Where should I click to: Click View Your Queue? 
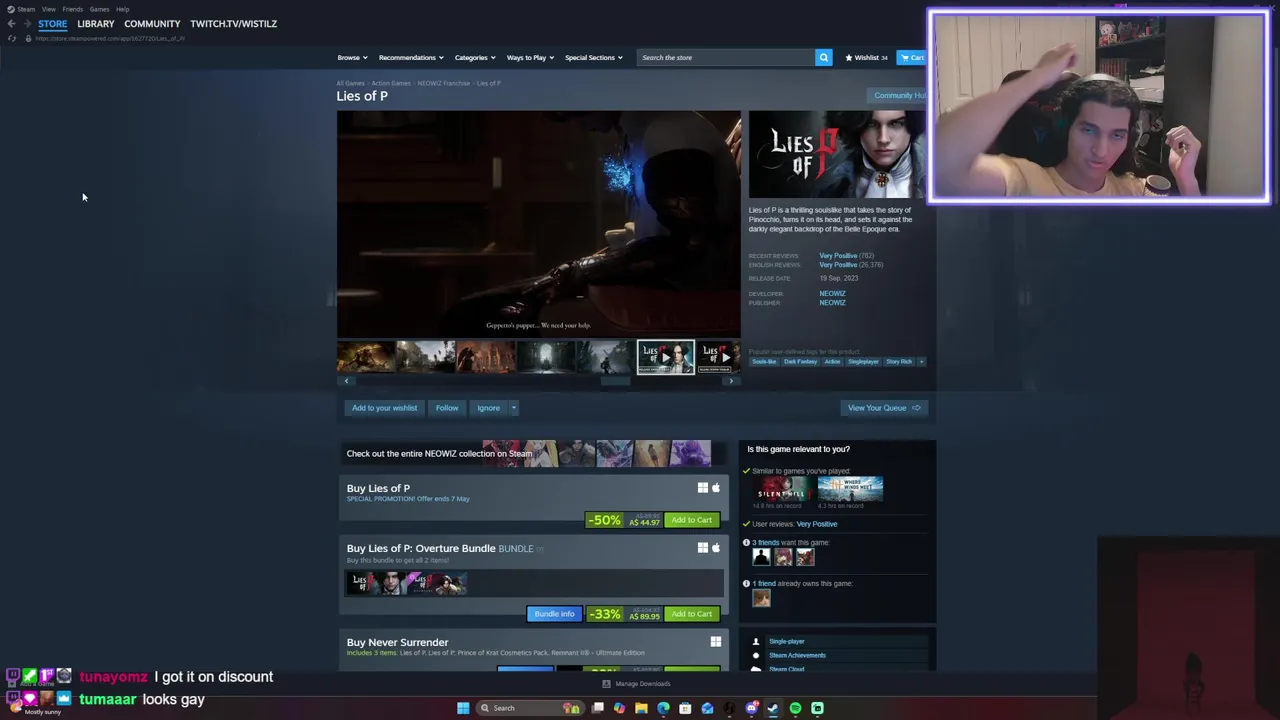(884, 408)
